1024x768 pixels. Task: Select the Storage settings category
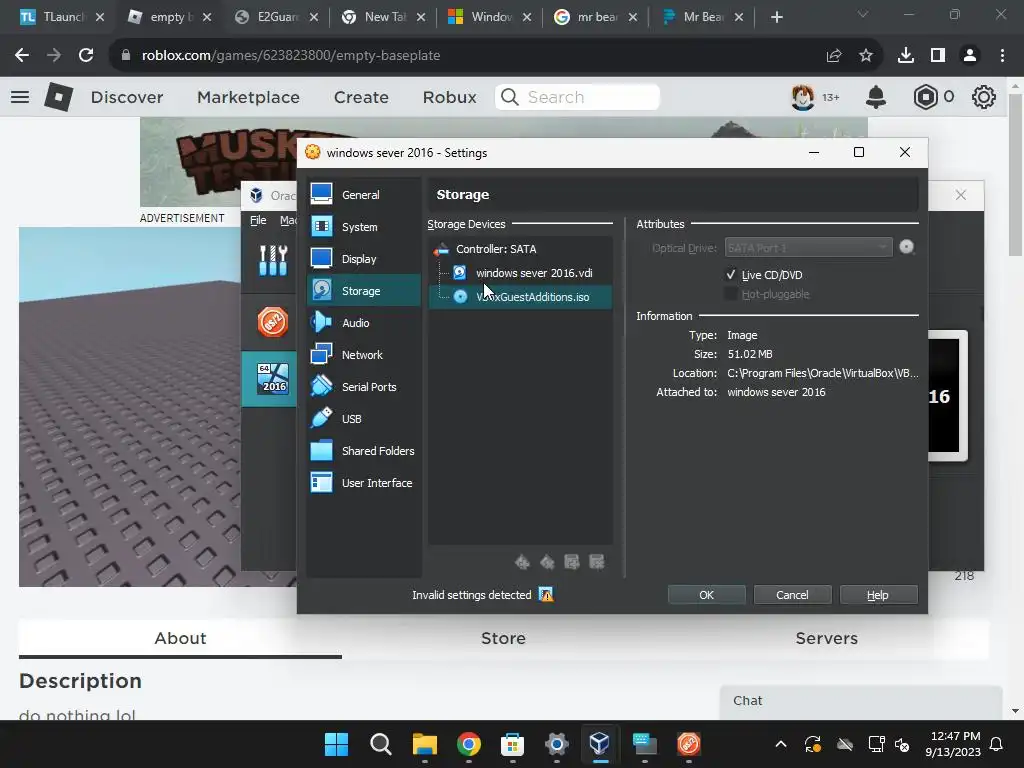363,291
